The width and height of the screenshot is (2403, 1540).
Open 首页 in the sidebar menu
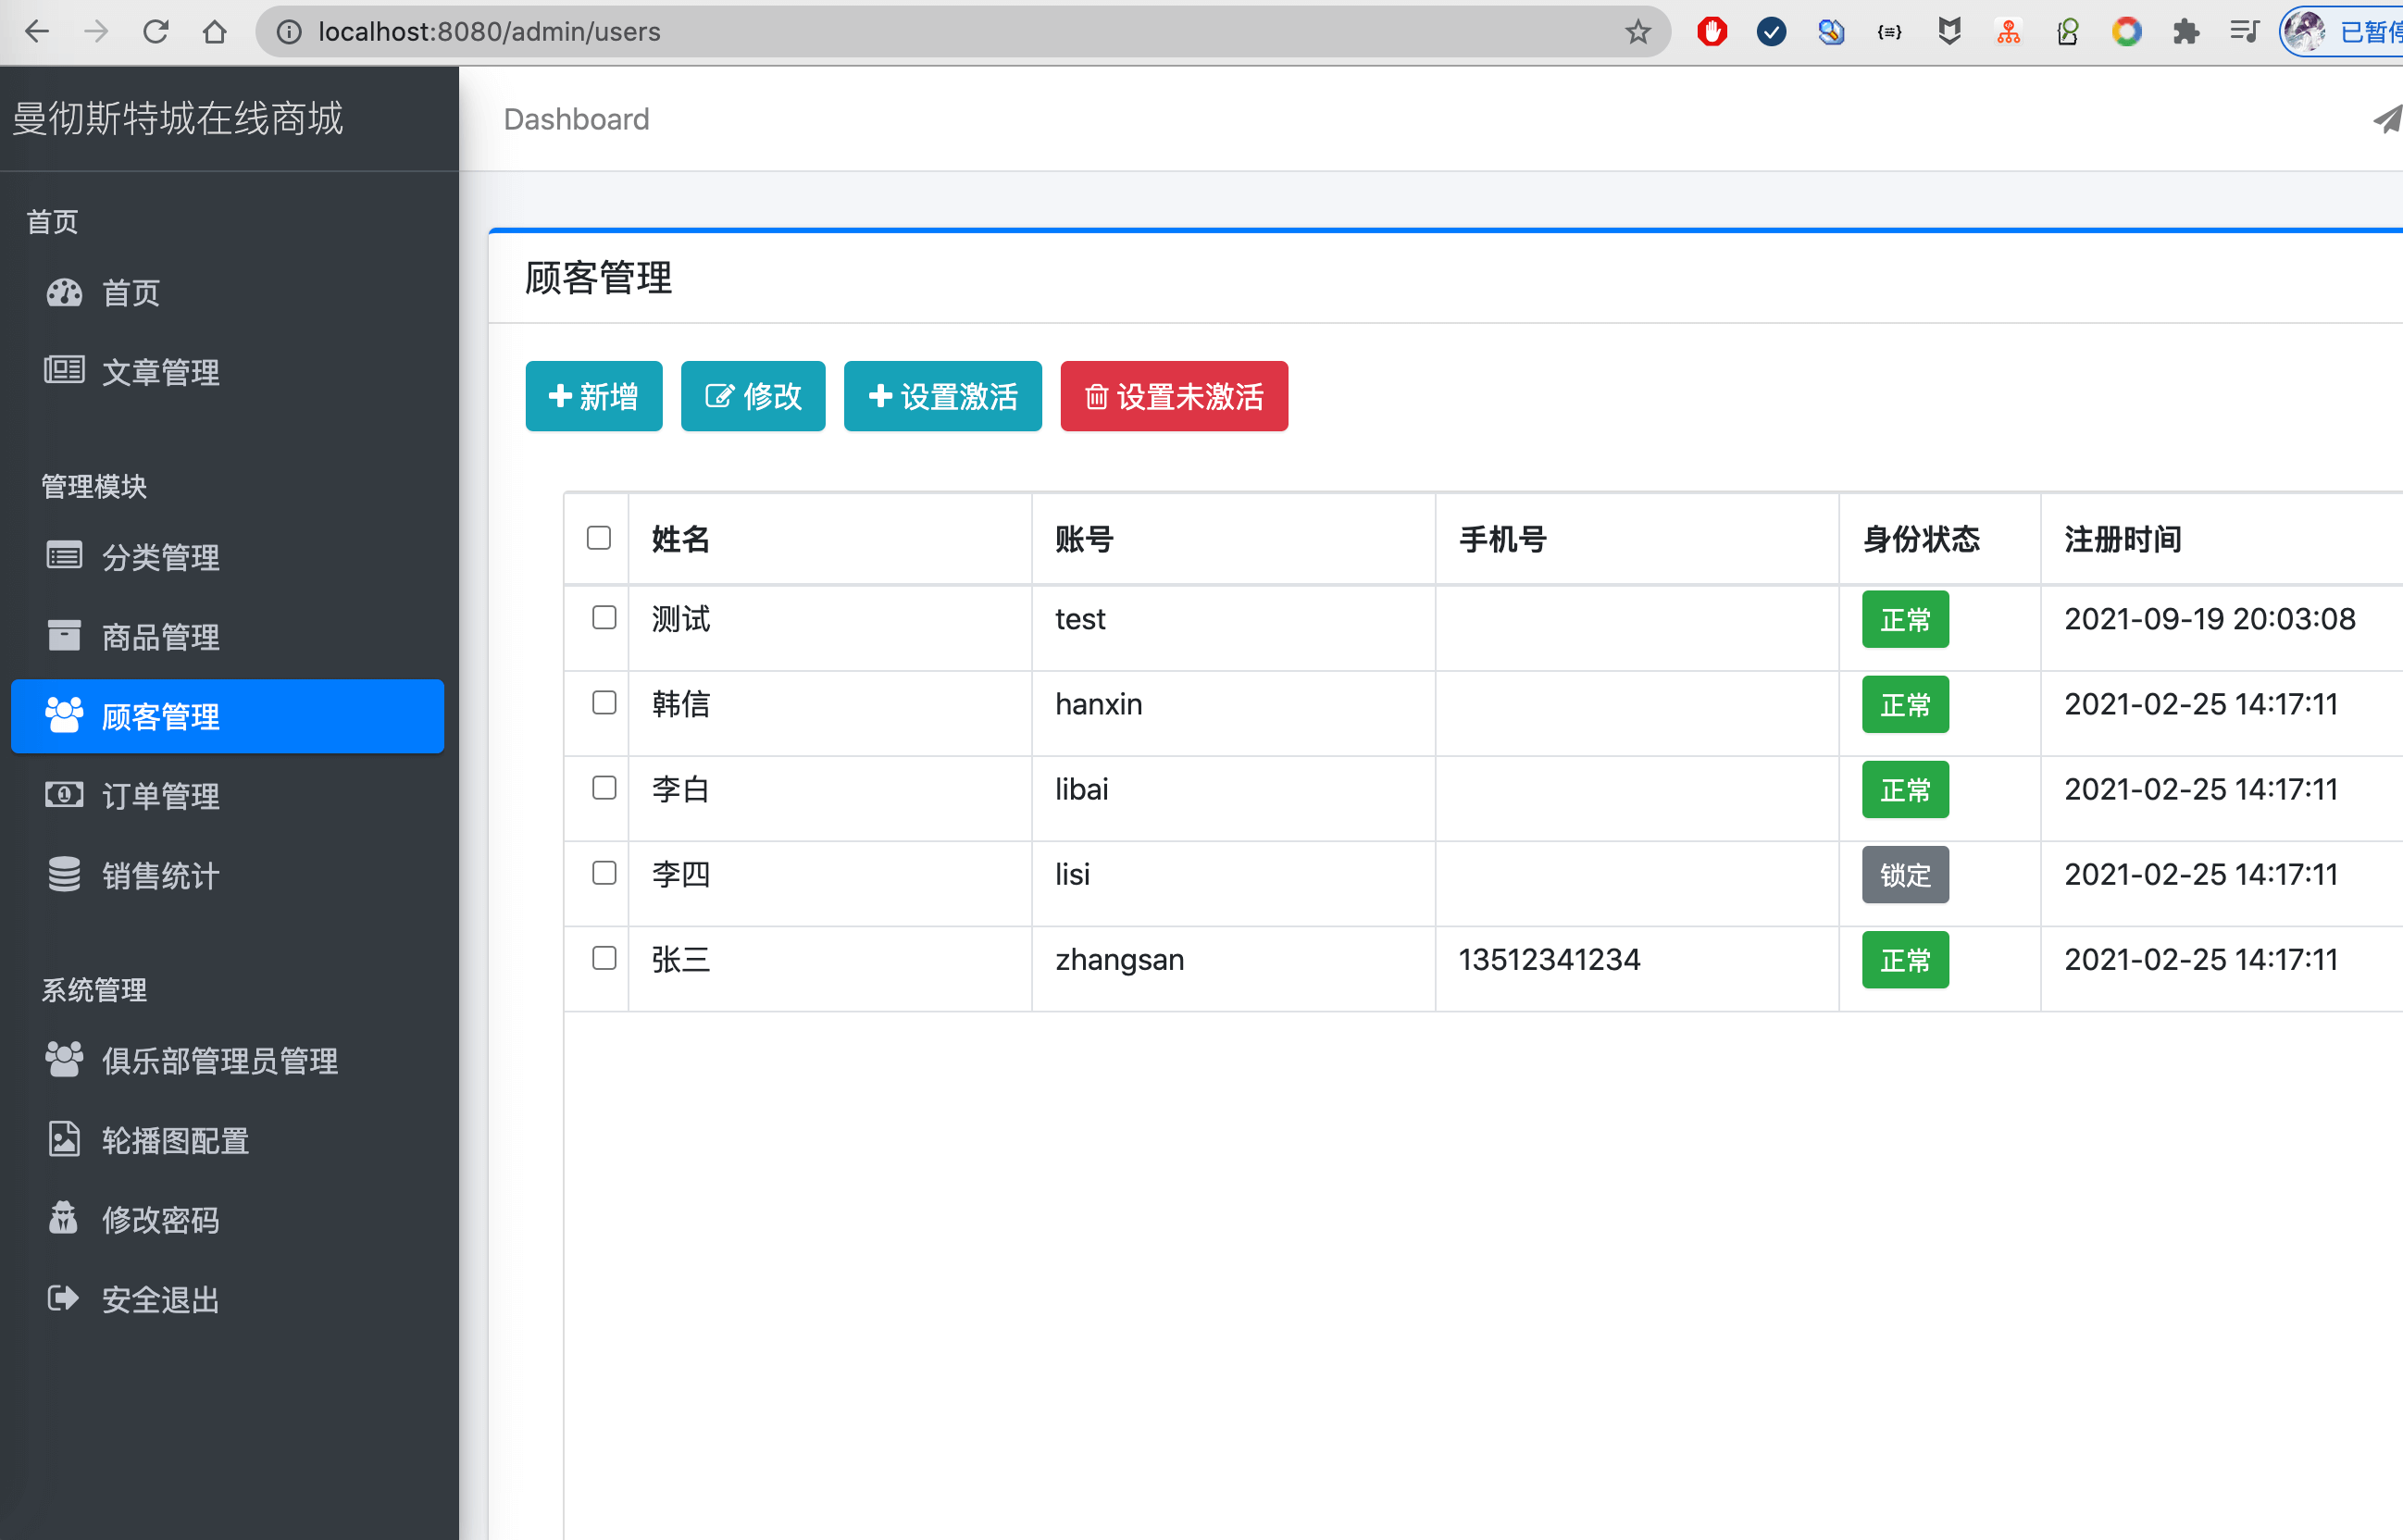[228, 293]
